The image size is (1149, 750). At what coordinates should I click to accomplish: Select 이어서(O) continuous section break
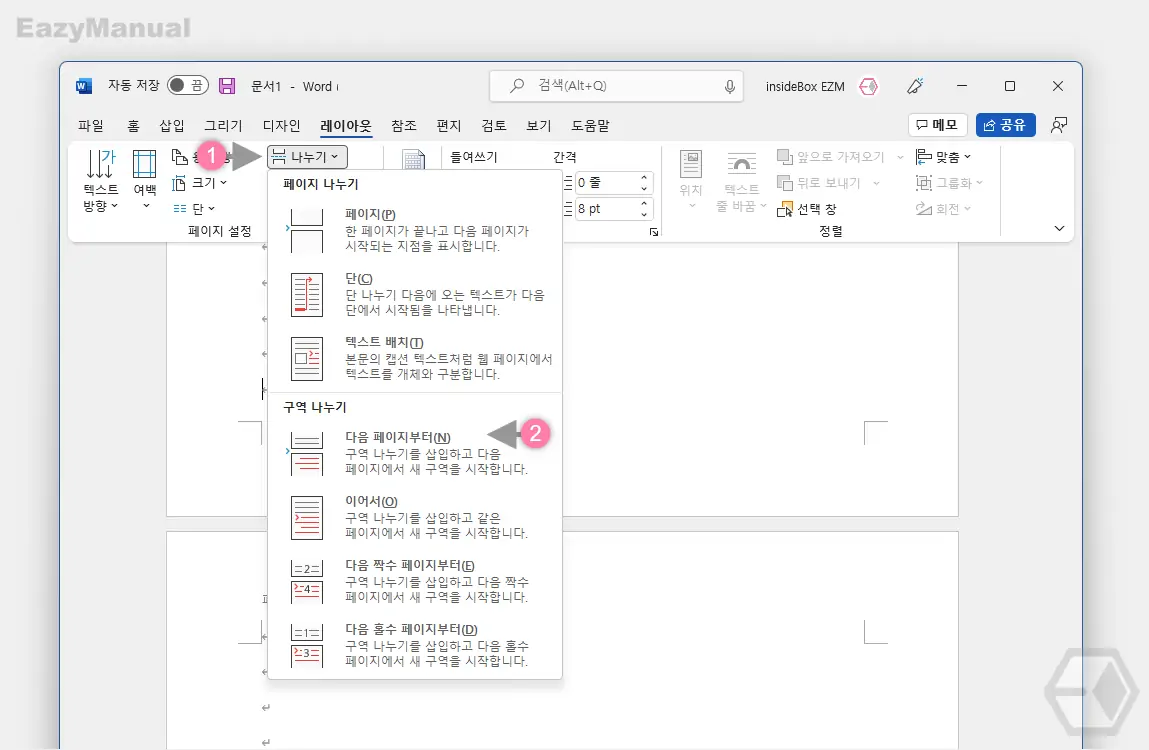coord(415,517)
